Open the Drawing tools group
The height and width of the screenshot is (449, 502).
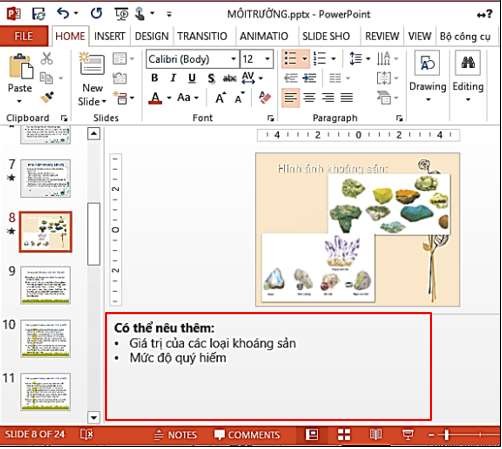pos(427,76)
